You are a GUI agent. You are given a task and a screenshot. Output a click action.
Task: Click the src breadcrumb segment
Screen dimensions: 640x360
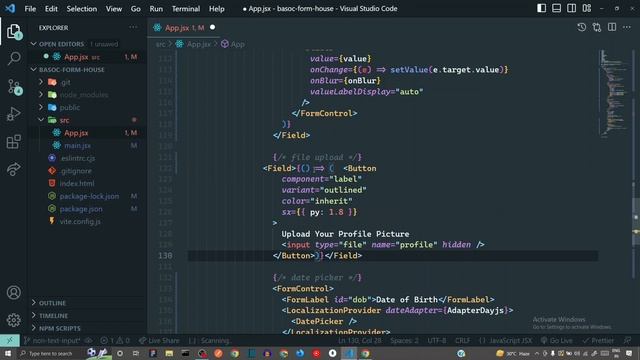point(160,44)
